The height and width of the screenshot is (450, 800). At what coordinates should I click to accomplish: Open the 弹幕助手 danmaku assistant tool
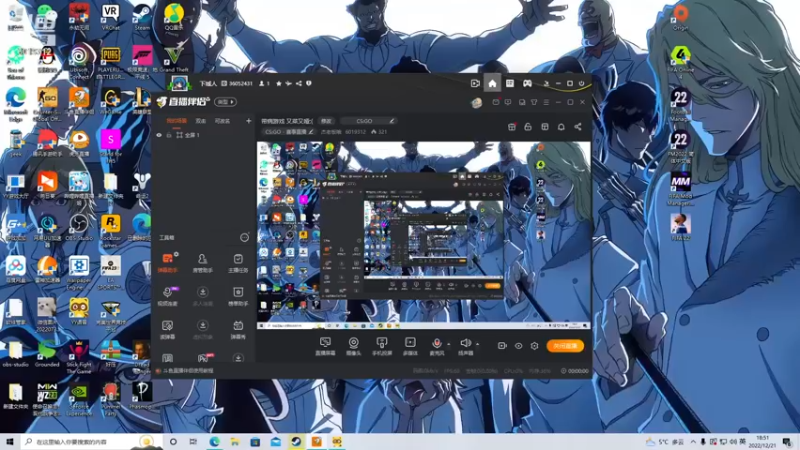[167, 263]
